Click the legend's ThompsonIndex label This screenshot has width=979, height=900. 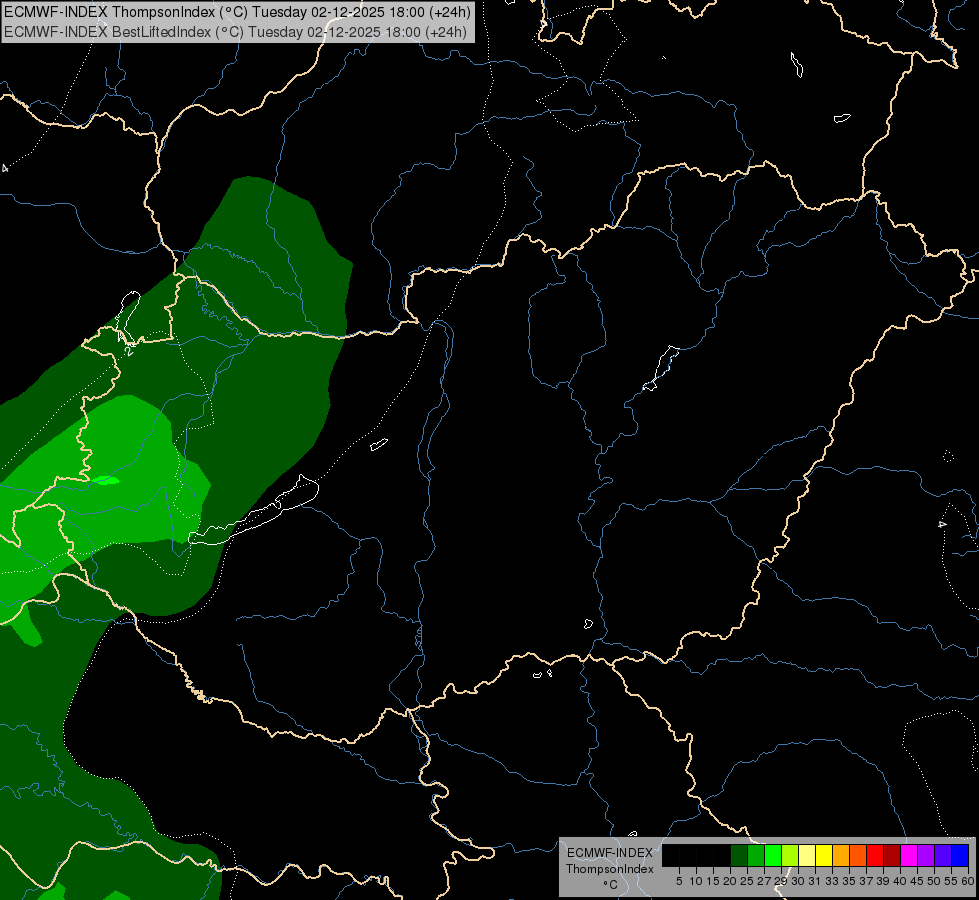click(610, 869)
